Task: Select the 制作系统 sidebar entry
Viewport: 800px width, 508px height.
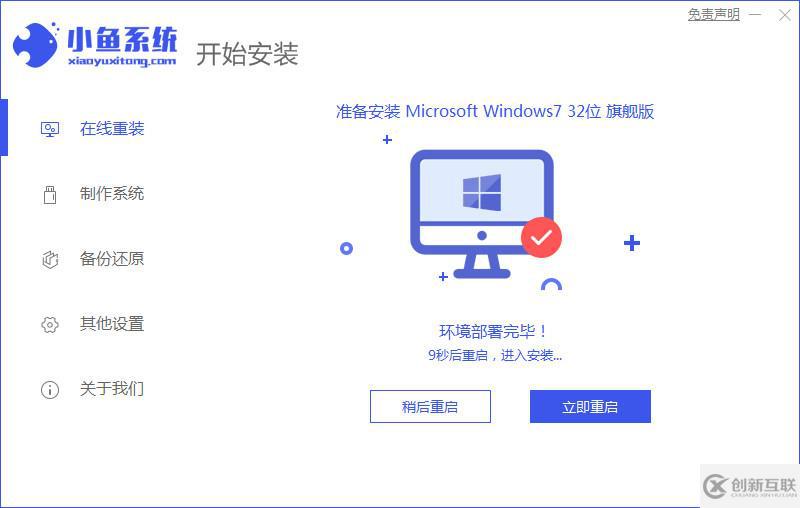Action: 112,194
